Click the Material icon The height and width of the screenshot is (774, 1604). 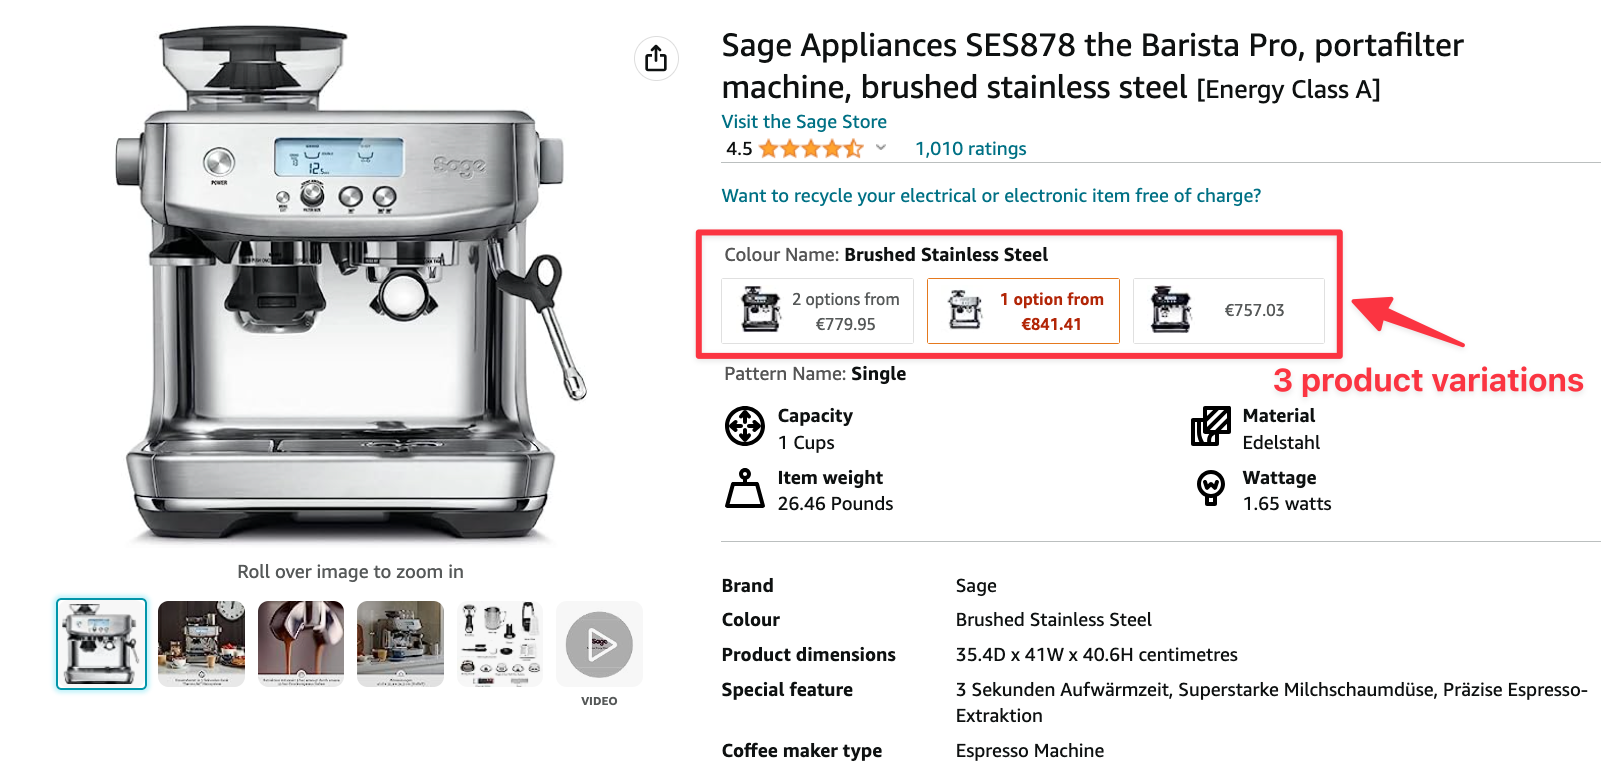click(1211, 427)
